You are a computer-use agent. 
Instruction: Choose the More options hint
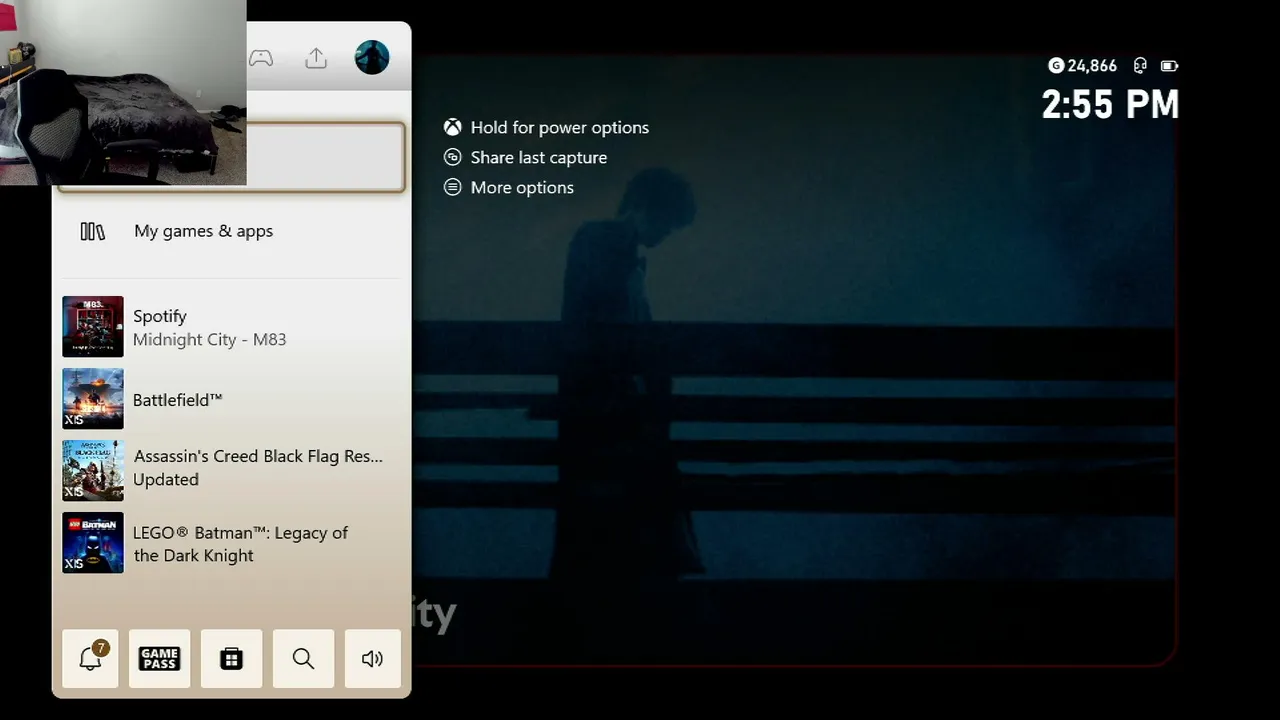point(509,188)
